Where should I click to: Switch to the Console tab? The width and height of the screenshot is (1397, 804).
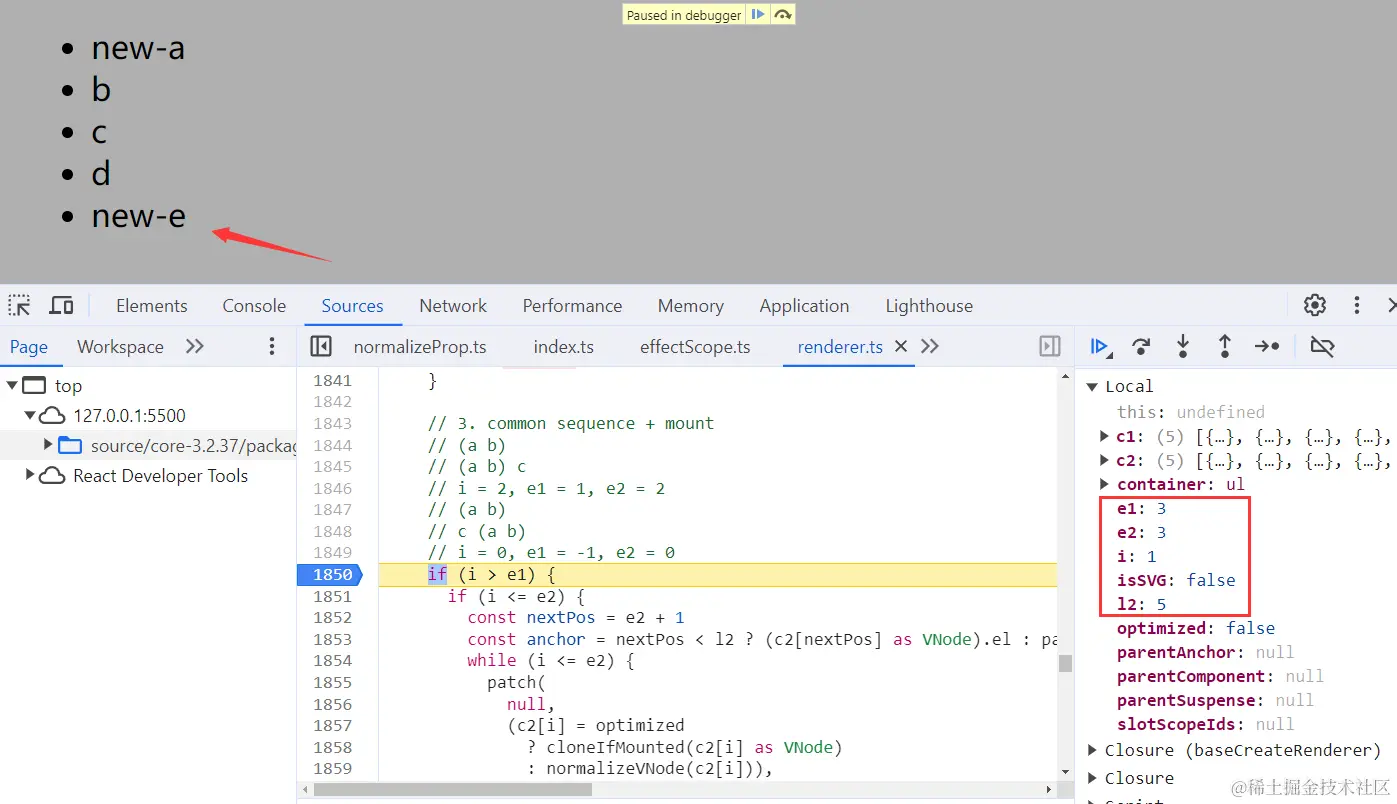pos(254,306)
